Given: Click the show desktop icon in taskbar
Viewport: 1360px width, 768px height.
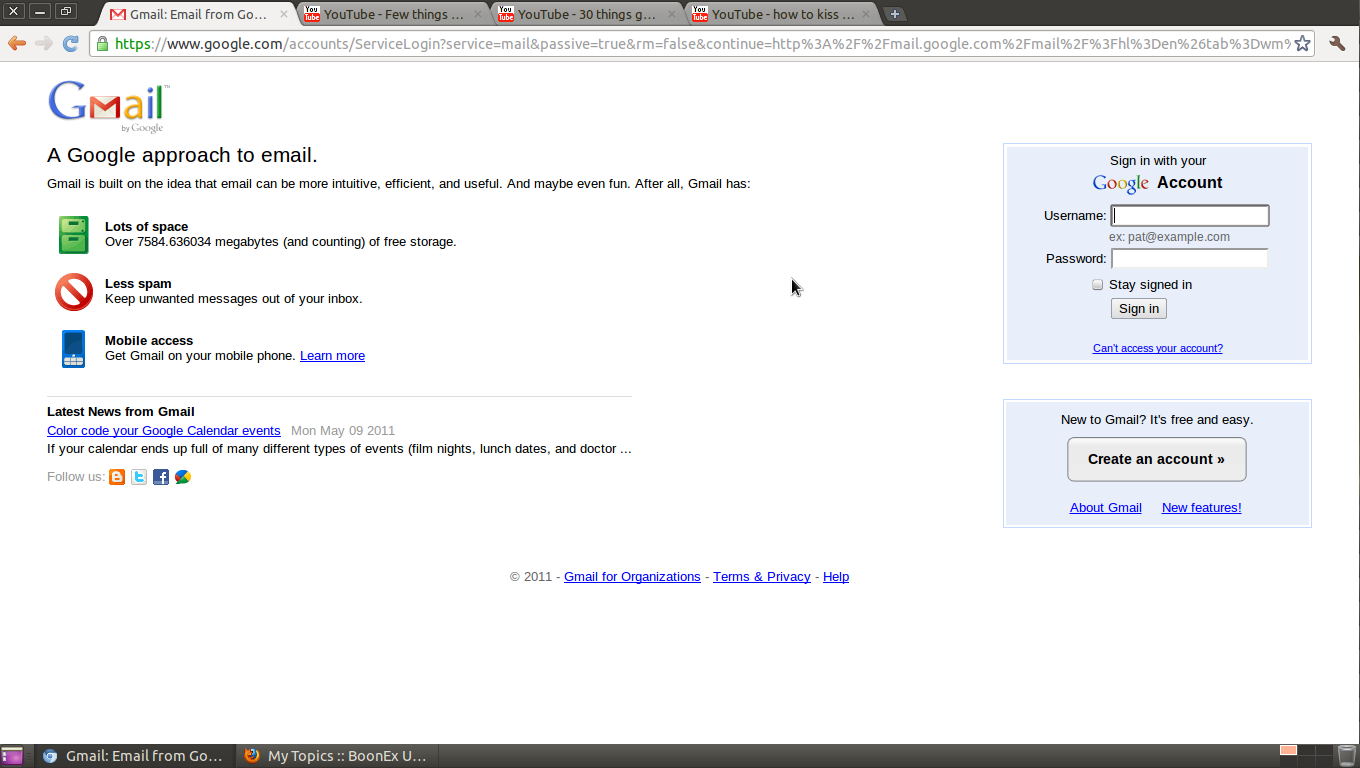Looking at the screenshot, I should (12, 756).
